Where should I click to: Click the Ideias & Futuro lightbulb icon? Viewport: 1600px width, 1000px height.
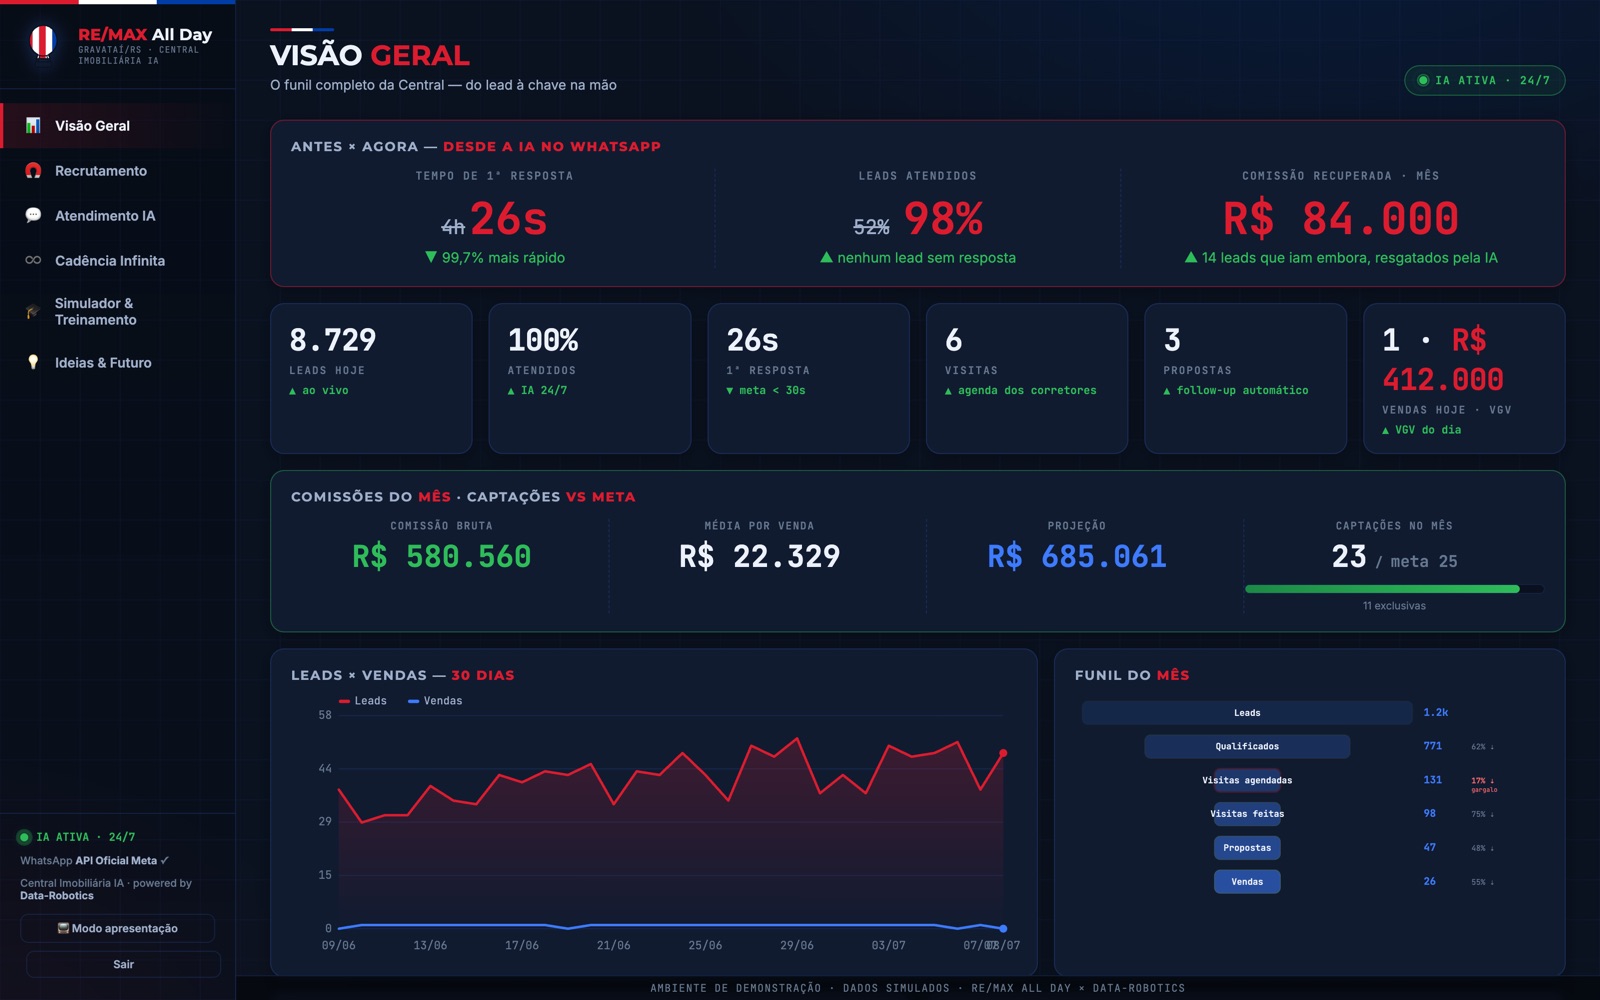[33, 362]
